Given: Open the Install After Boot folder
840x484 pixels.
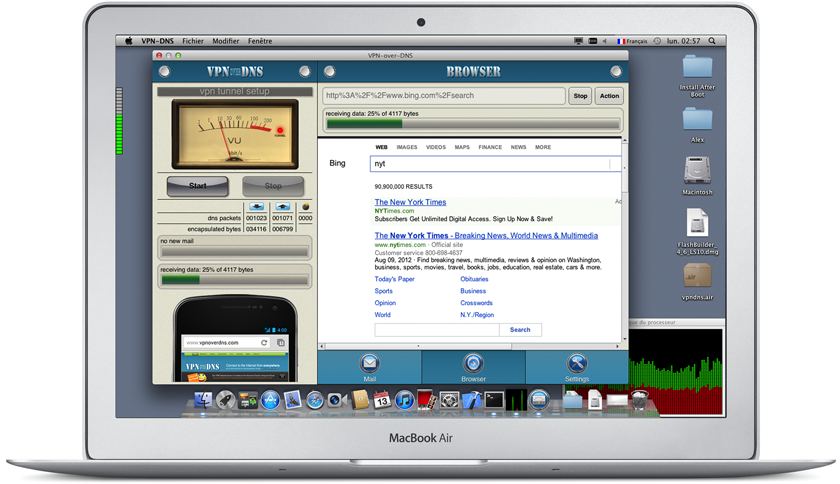Looking at the screenshot, I should [697, 68].
